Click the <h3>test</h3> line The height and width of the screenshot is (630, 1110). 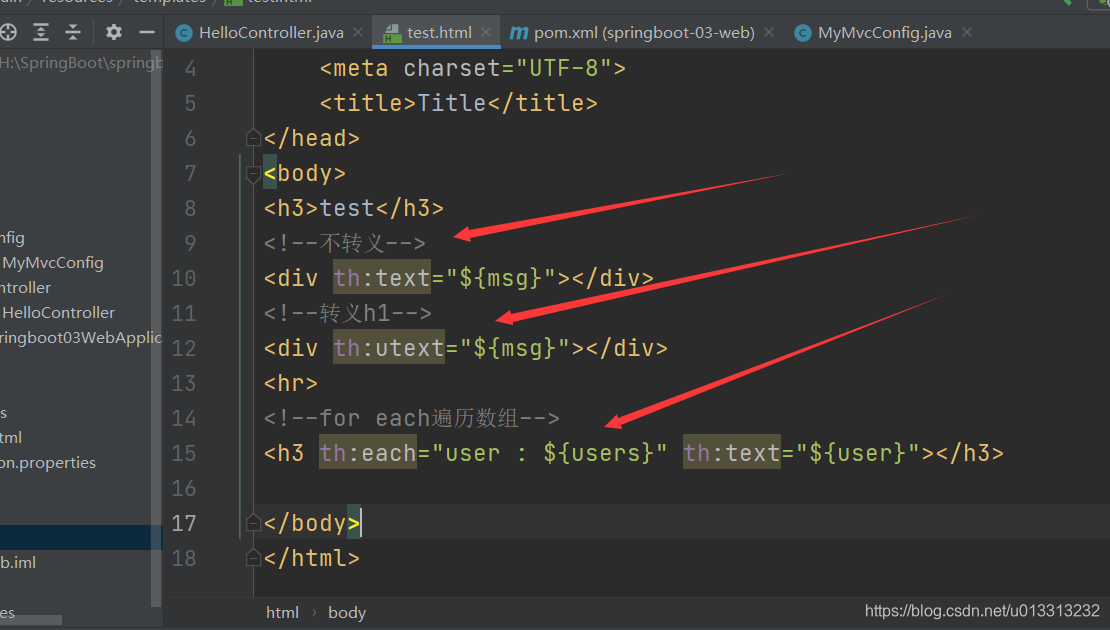[x=354, y=208]
